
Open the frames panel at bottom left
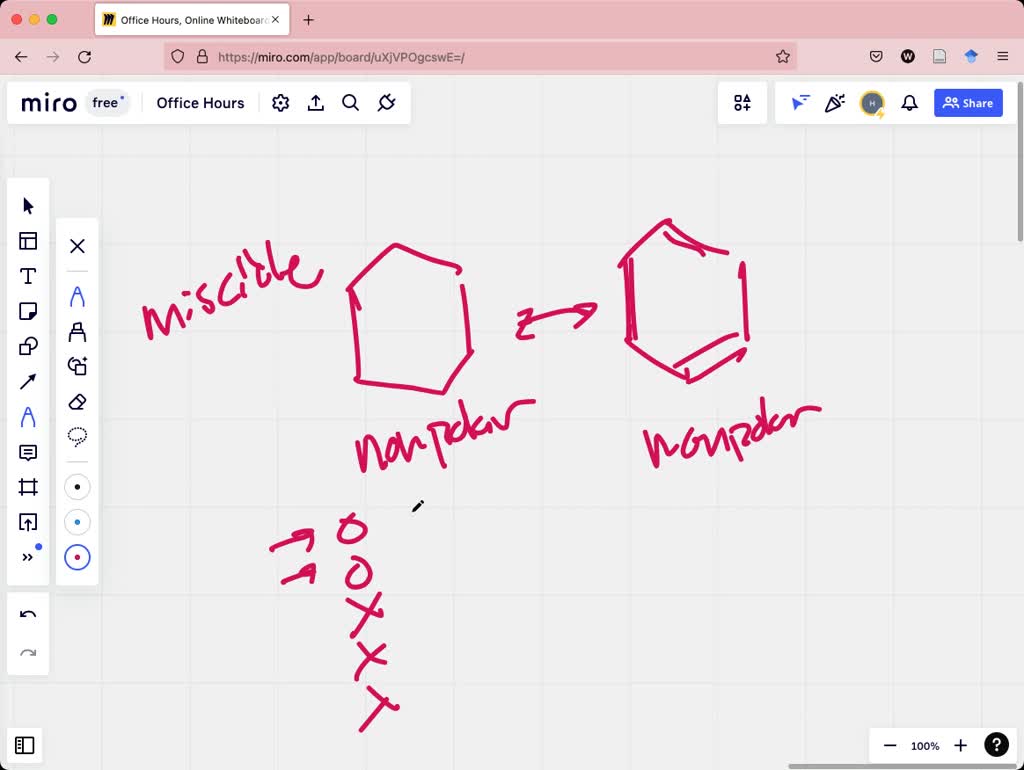tap(25, 745)
